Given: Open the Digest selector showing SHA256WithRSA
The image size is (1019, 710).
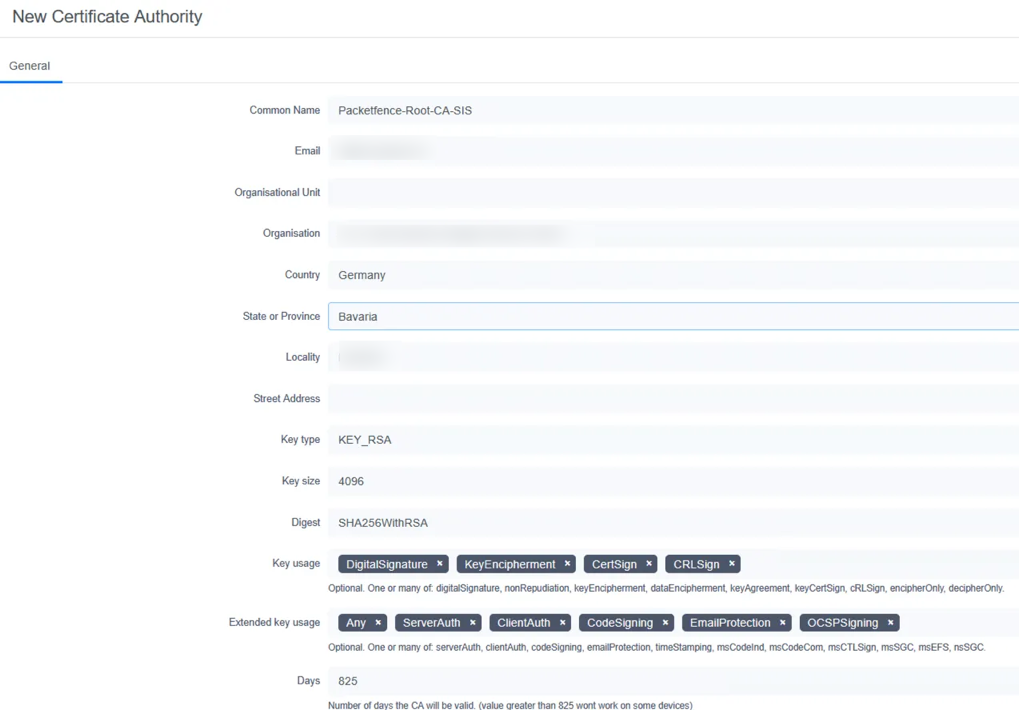Looking at the screenshot, I should click(600, 522).
